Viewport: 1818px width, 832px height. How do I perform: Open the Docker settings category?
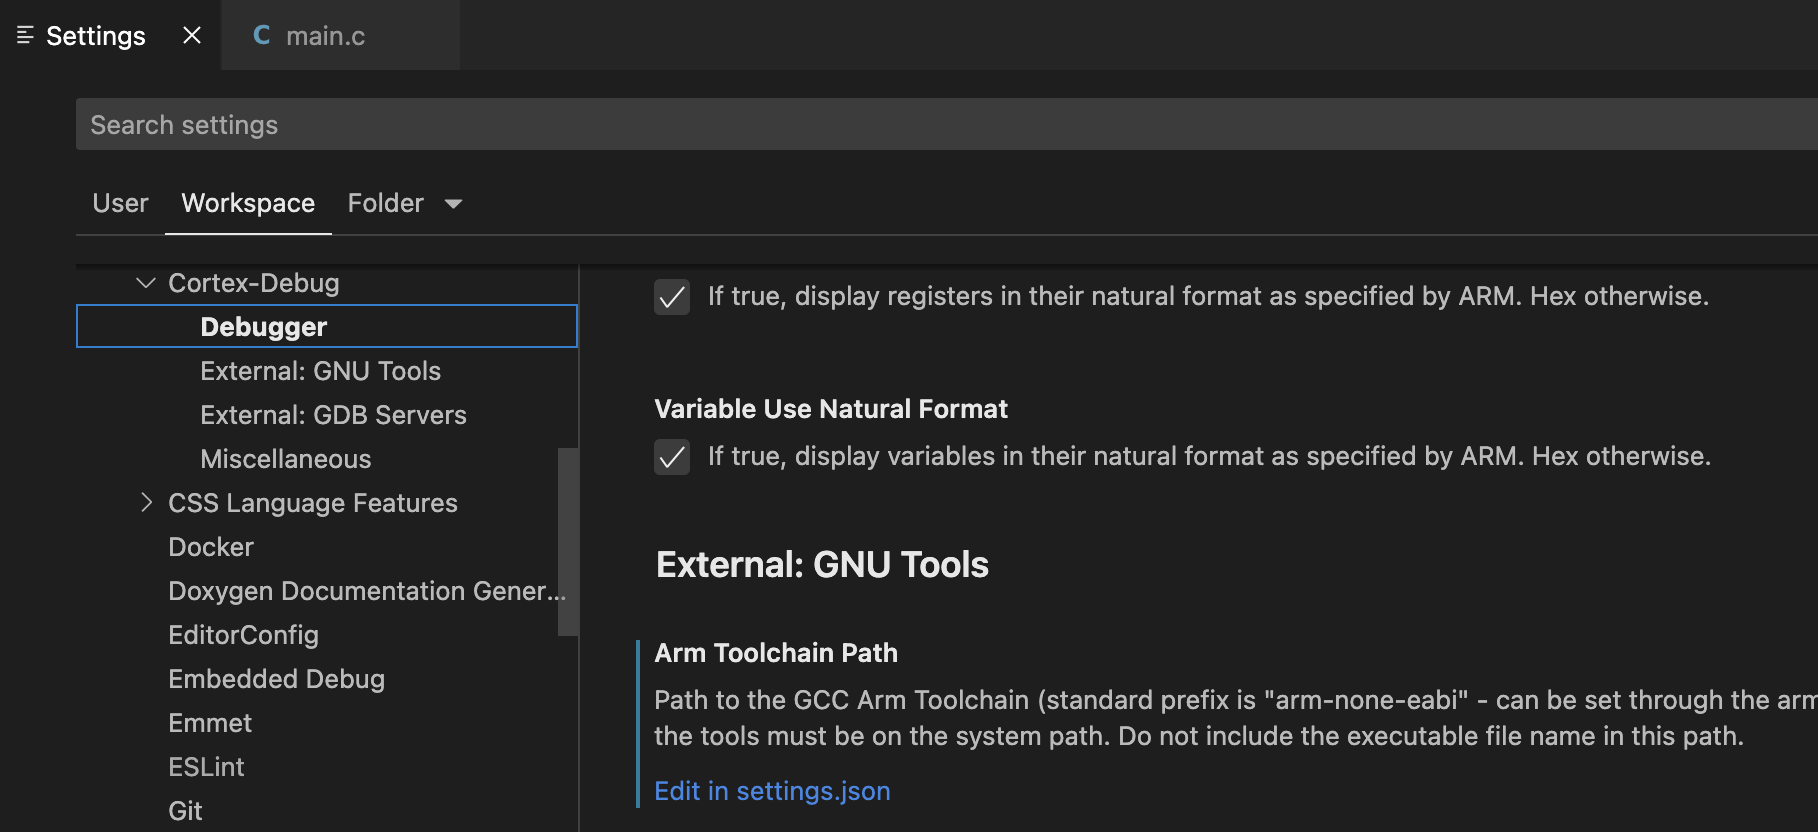click(211, 547)
